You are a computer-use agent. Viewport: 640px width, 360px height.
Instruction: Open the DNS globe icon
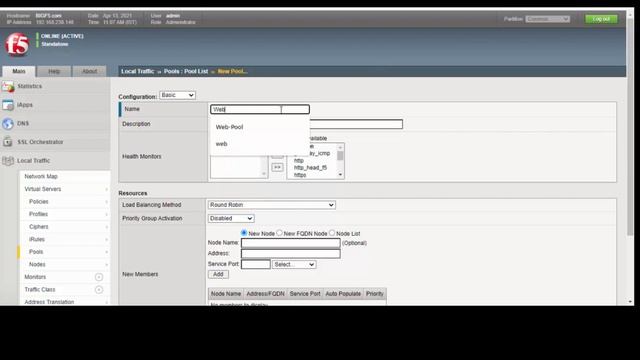(8, 123)
